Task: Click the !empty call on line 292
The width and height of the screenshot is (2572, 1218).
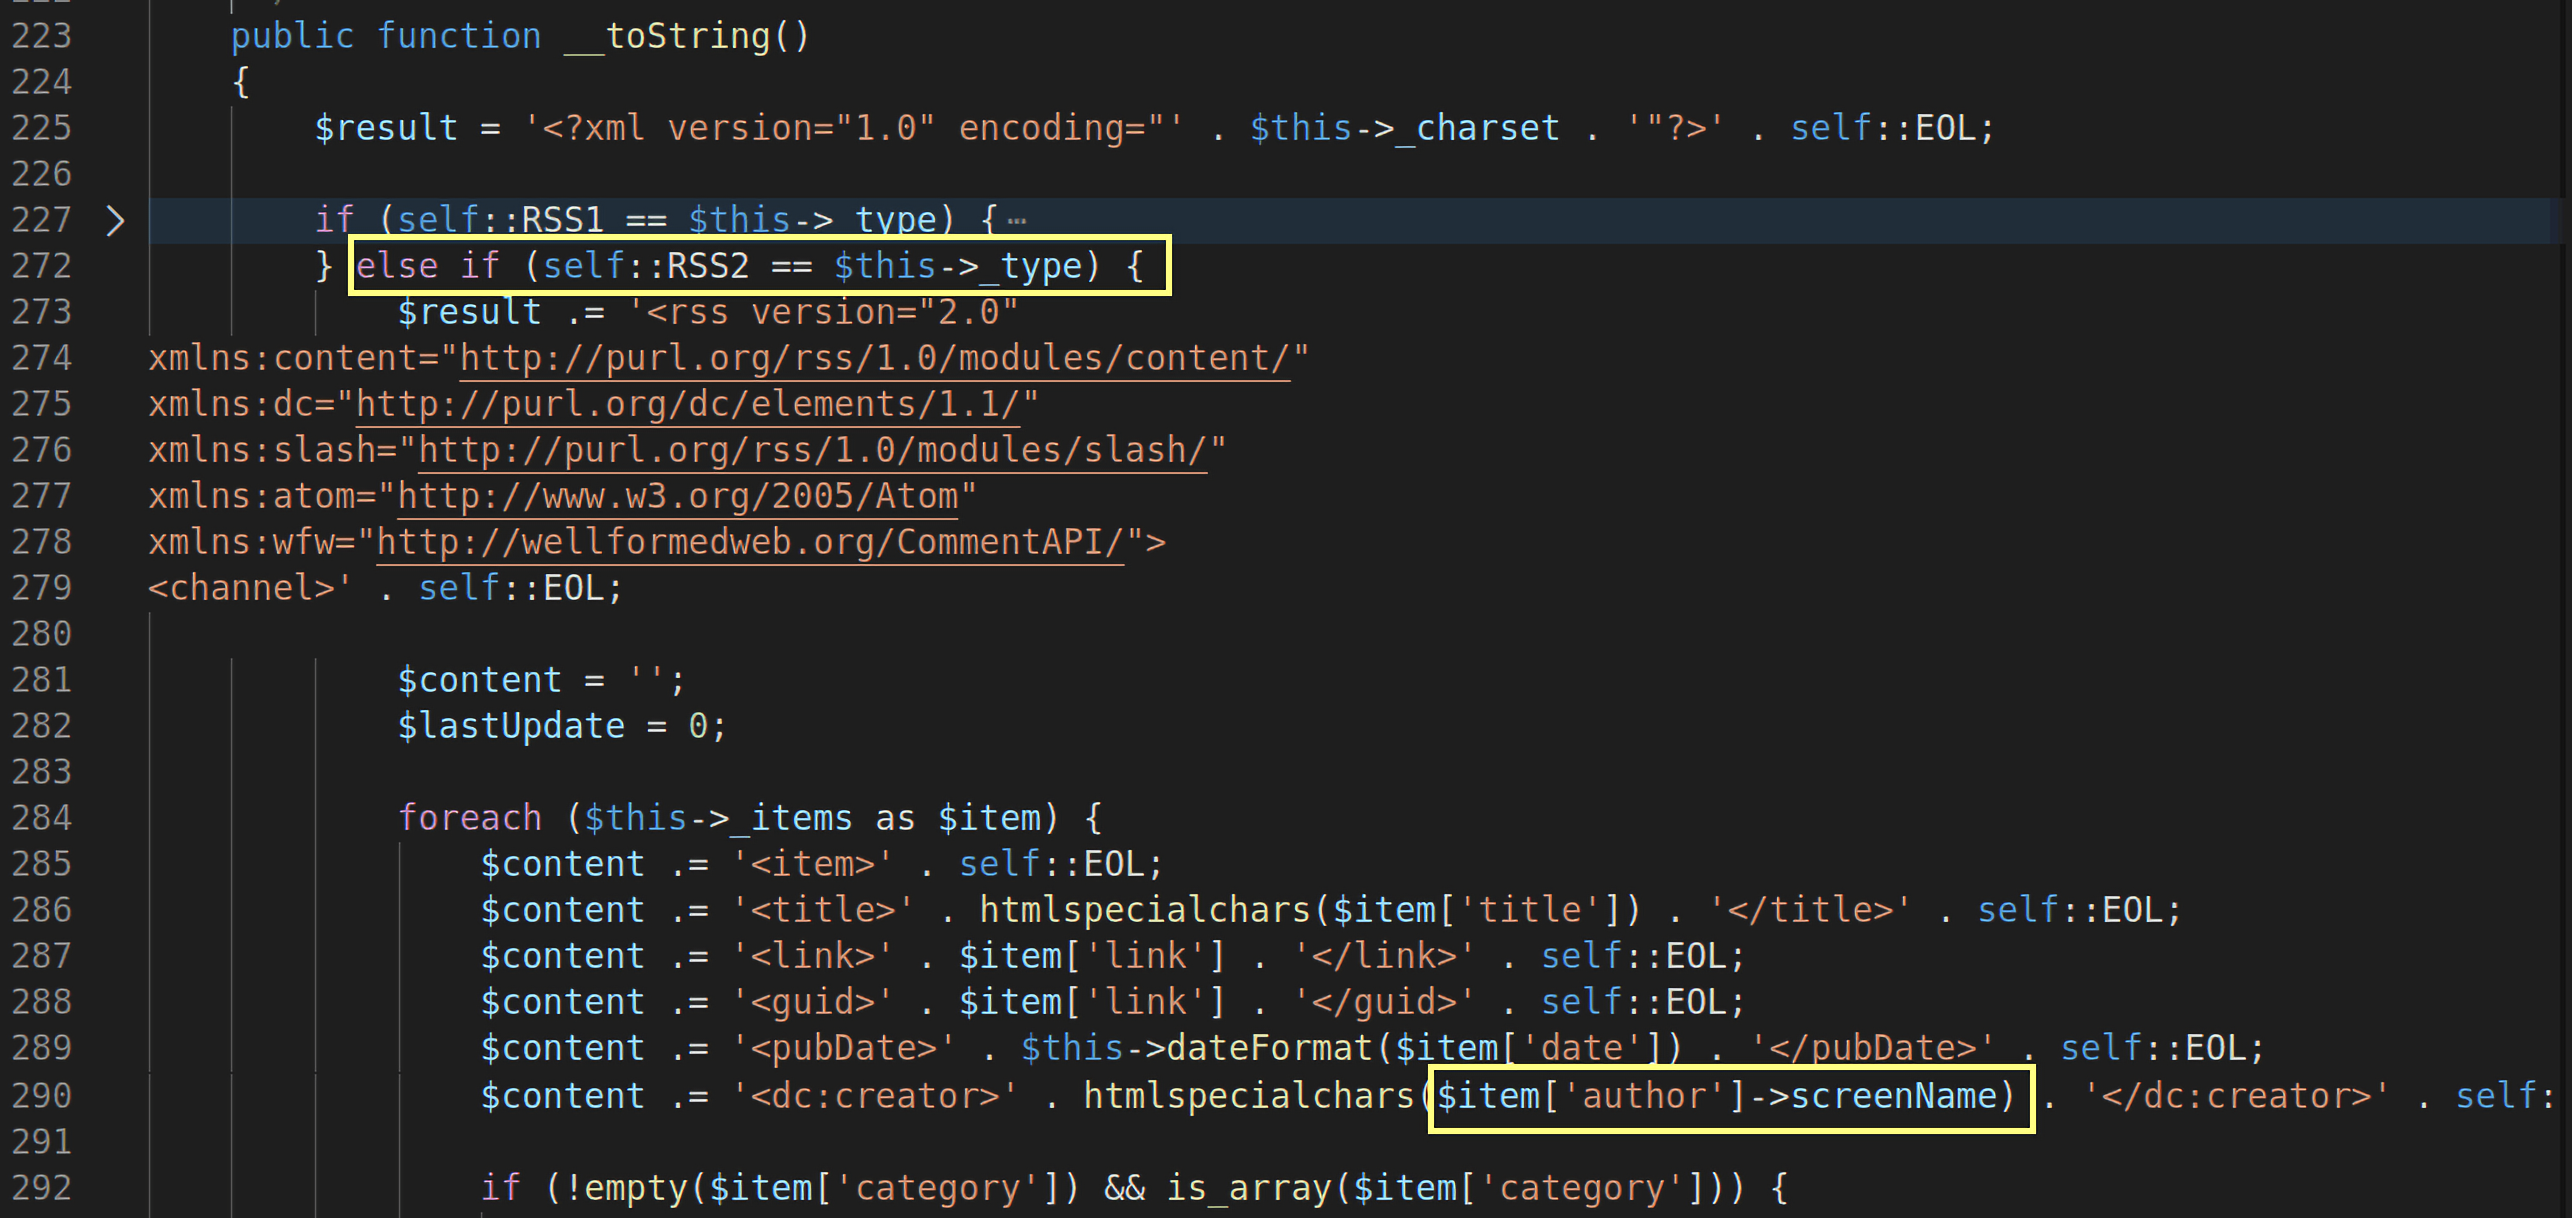Action: pyautogui.click(x=625, y=1188)
